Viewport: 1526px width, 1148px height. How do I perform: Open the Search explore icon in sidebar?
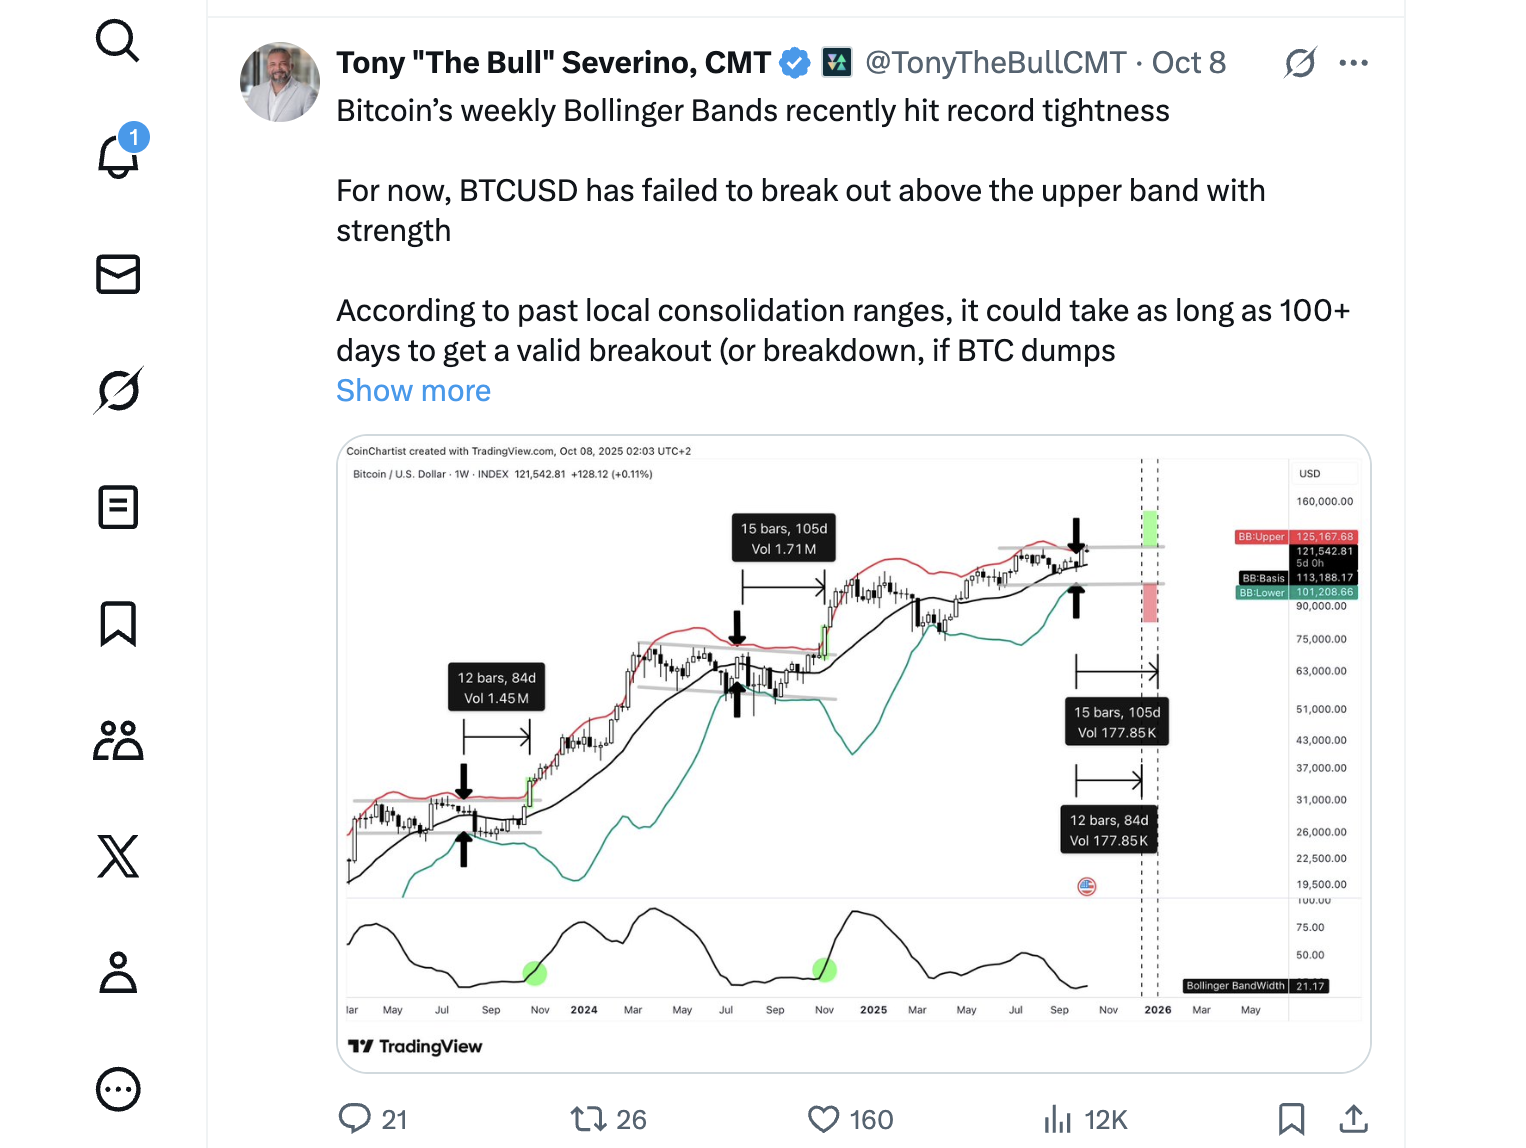[117, 42]
